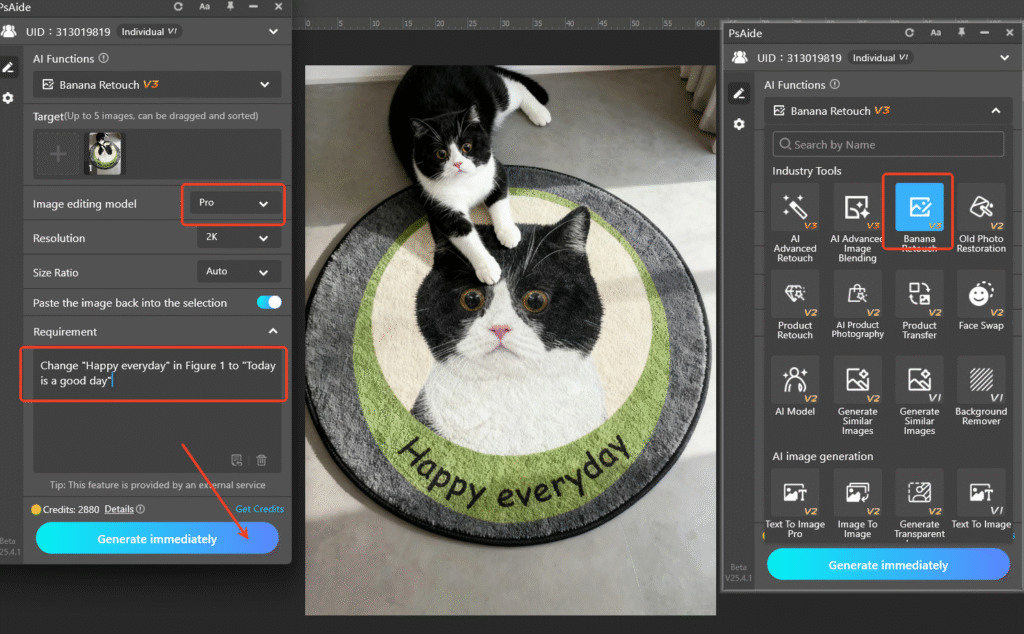Click Generate immediately in the left panel
This screenshot has width=1024, height=634.
click(157, 539)
